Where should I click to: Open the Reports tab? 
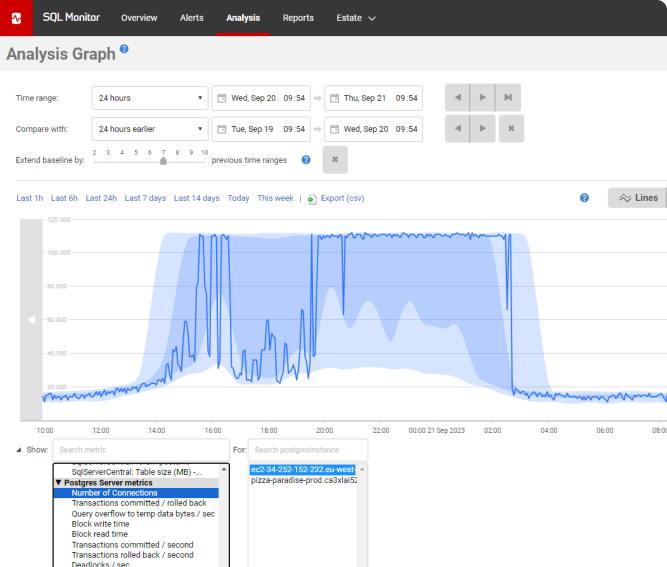[298, 18]
